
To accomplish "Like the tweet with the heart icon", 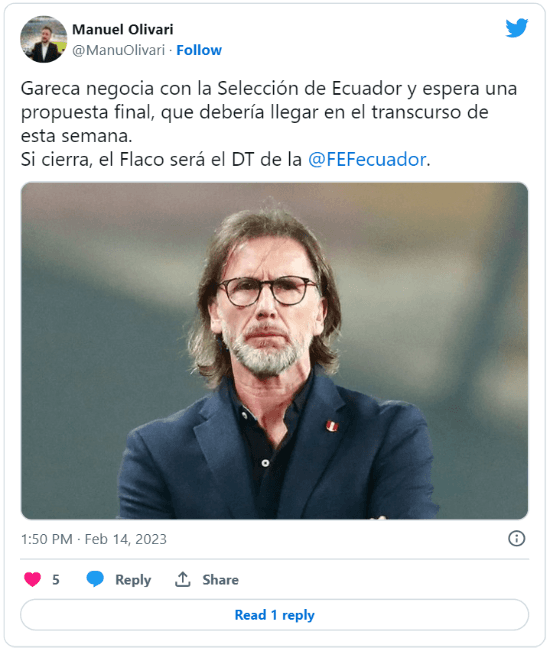I will pos(32,579).
